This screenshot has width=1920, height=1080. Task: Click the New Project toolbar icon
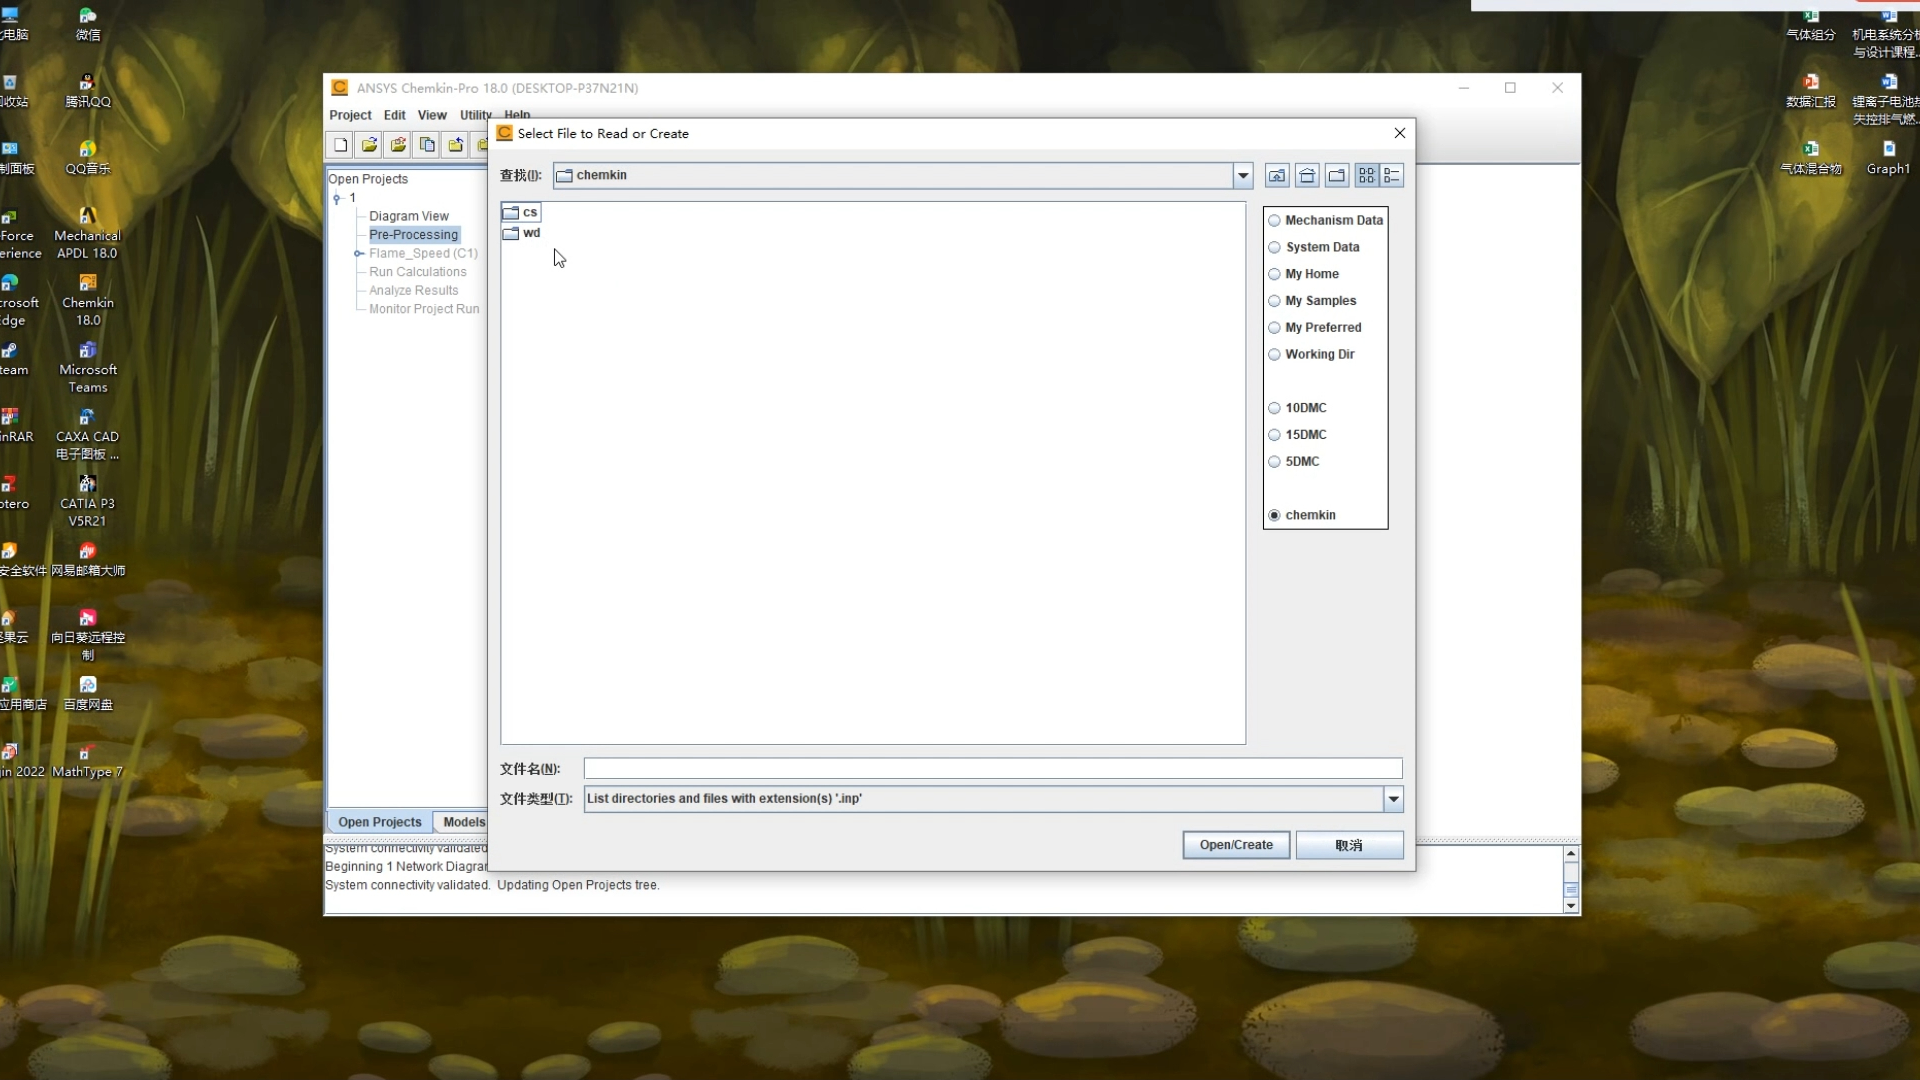[x=341, y=145]
